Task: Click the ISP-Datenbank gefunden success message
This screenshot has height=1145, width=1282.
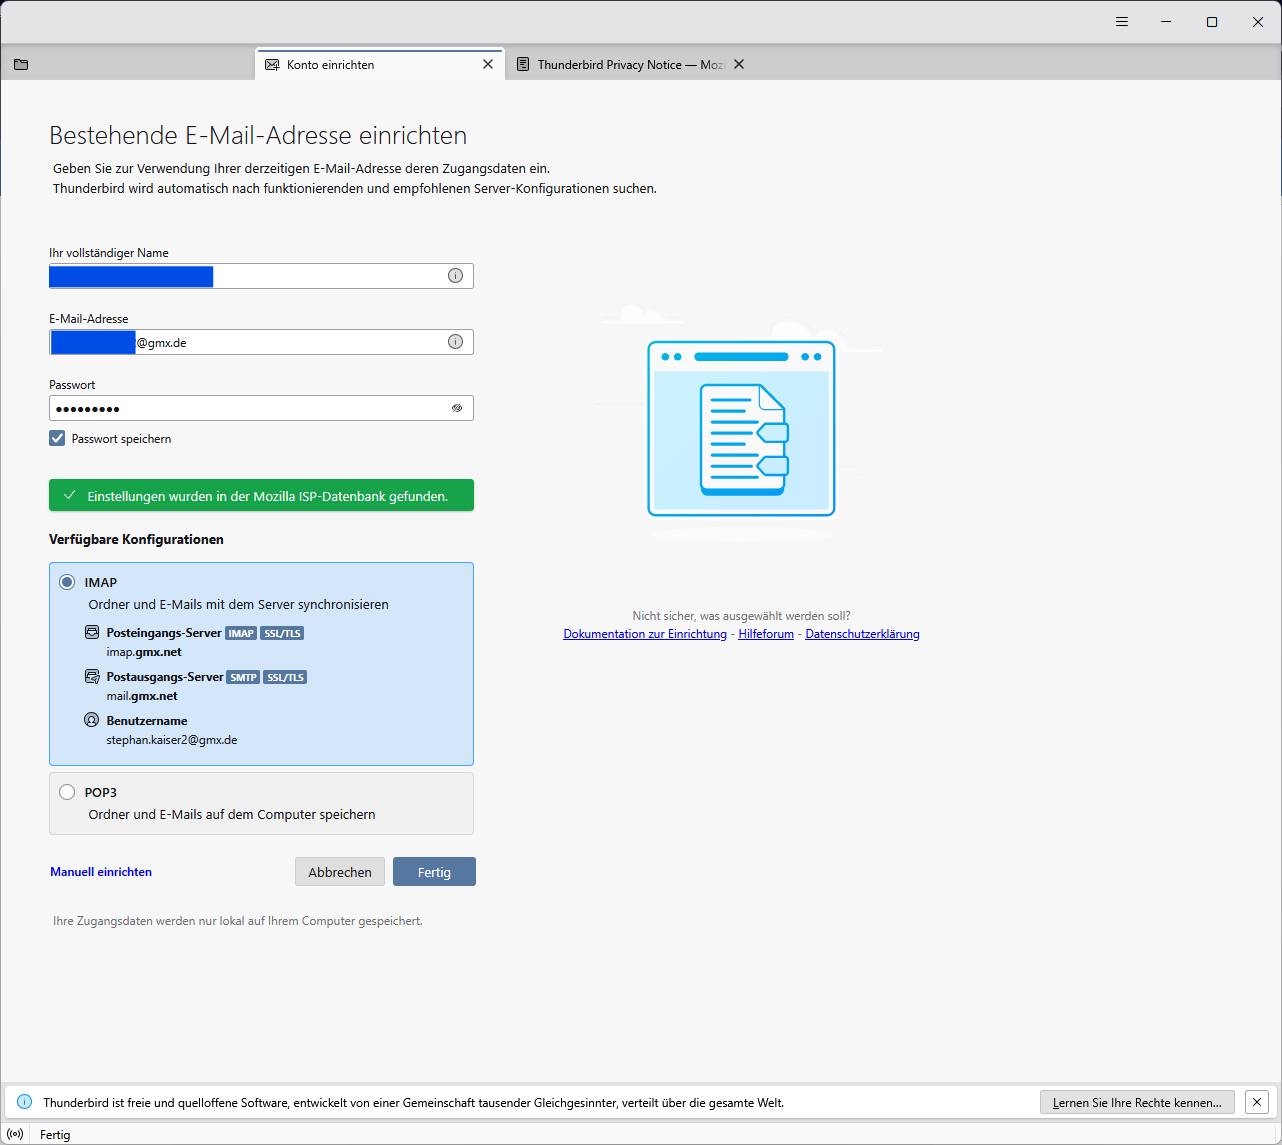Action: (x=261, y=495)
